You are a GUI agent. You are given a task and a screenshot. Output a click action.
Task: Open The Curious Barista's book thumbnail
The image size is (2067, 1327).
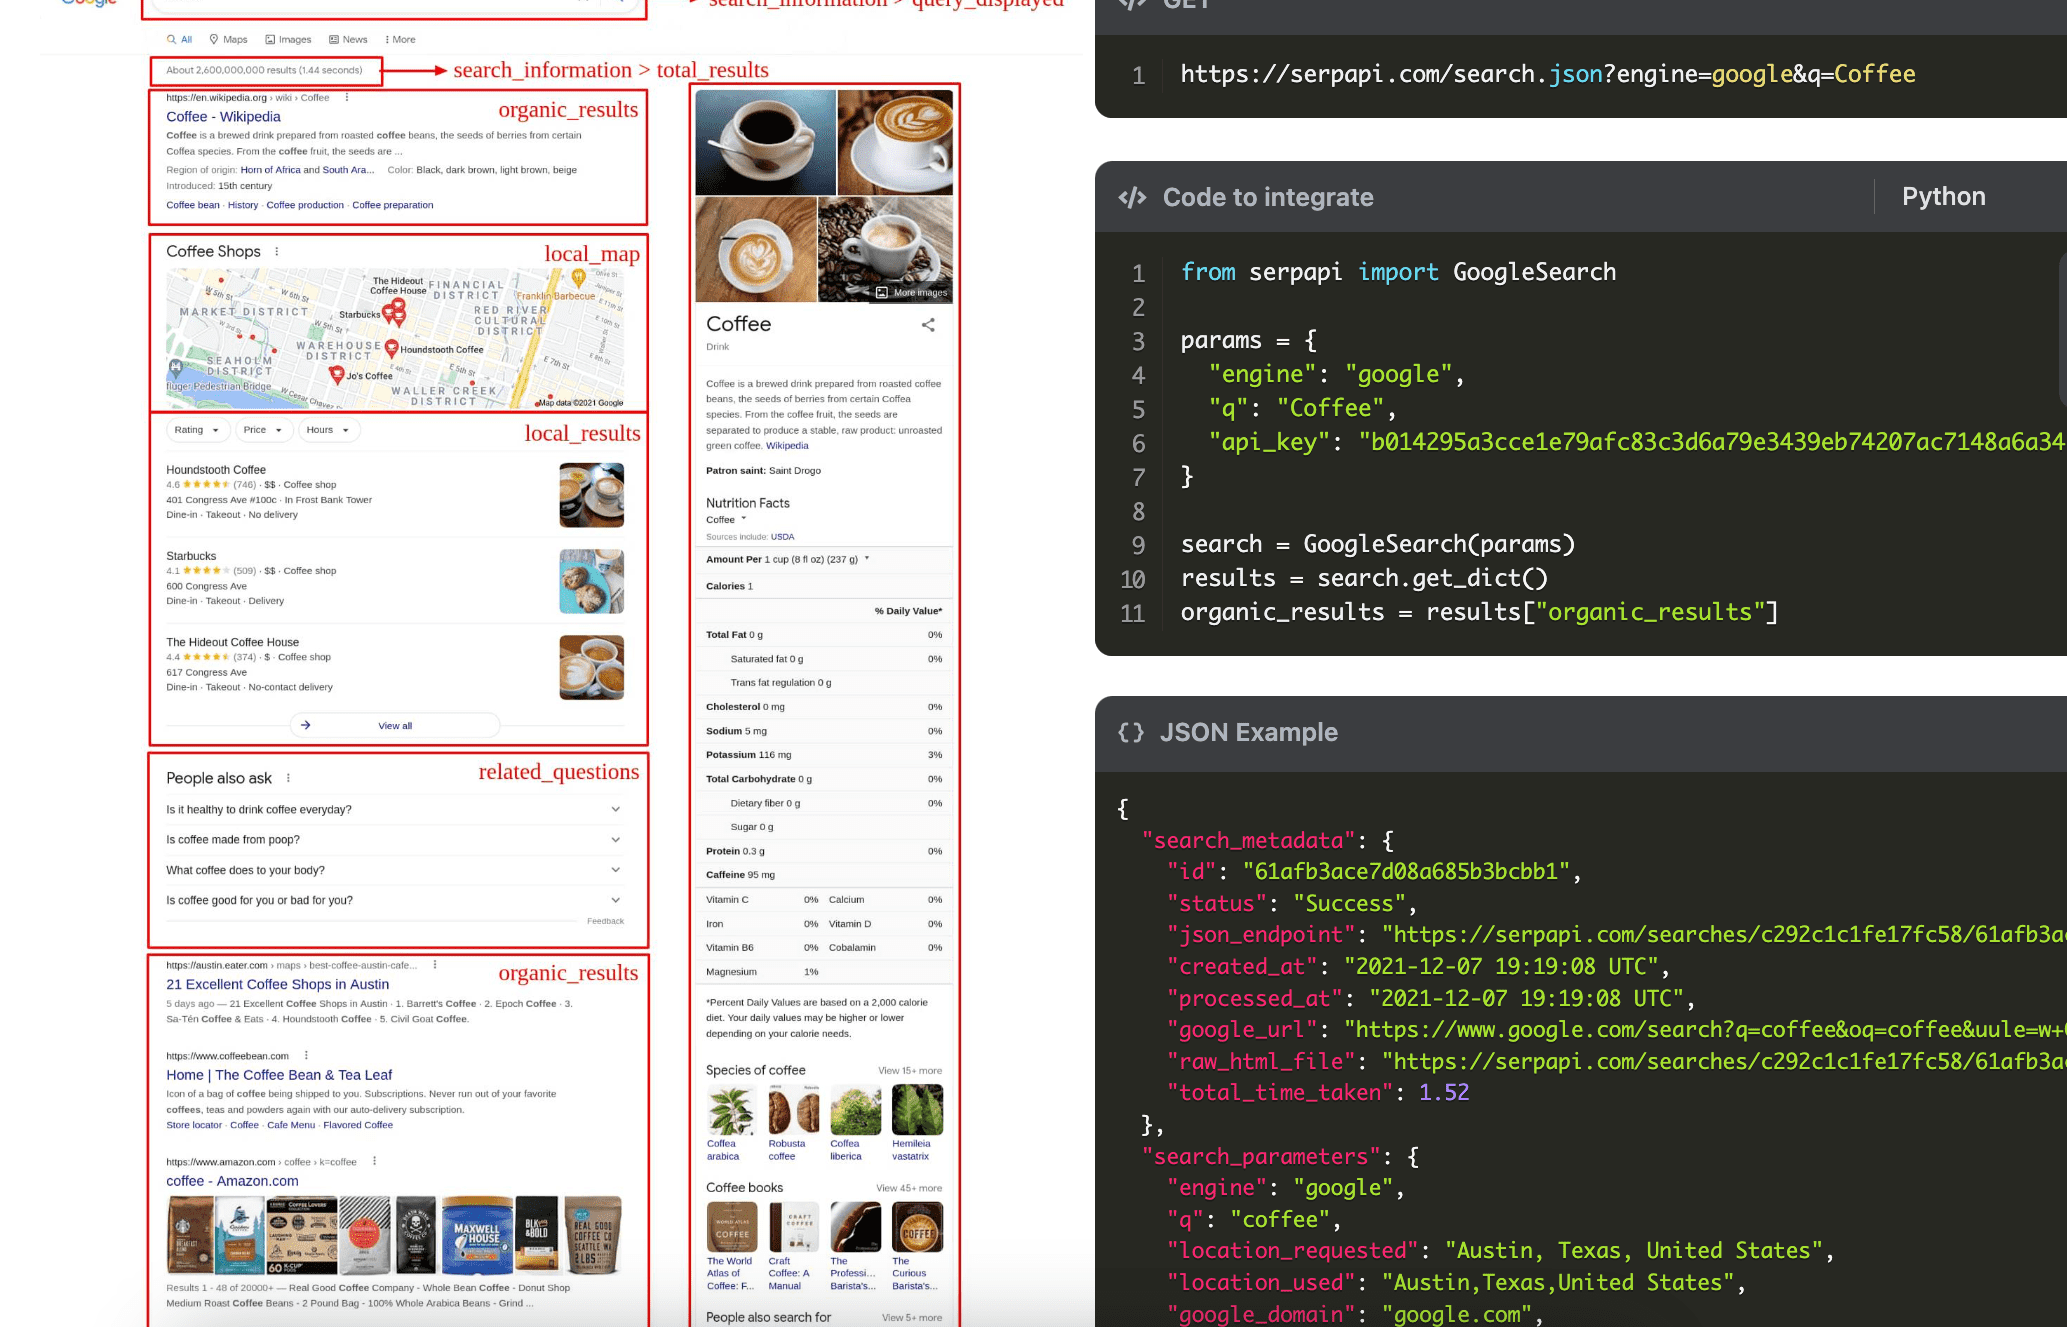[x=917, y=1227]
